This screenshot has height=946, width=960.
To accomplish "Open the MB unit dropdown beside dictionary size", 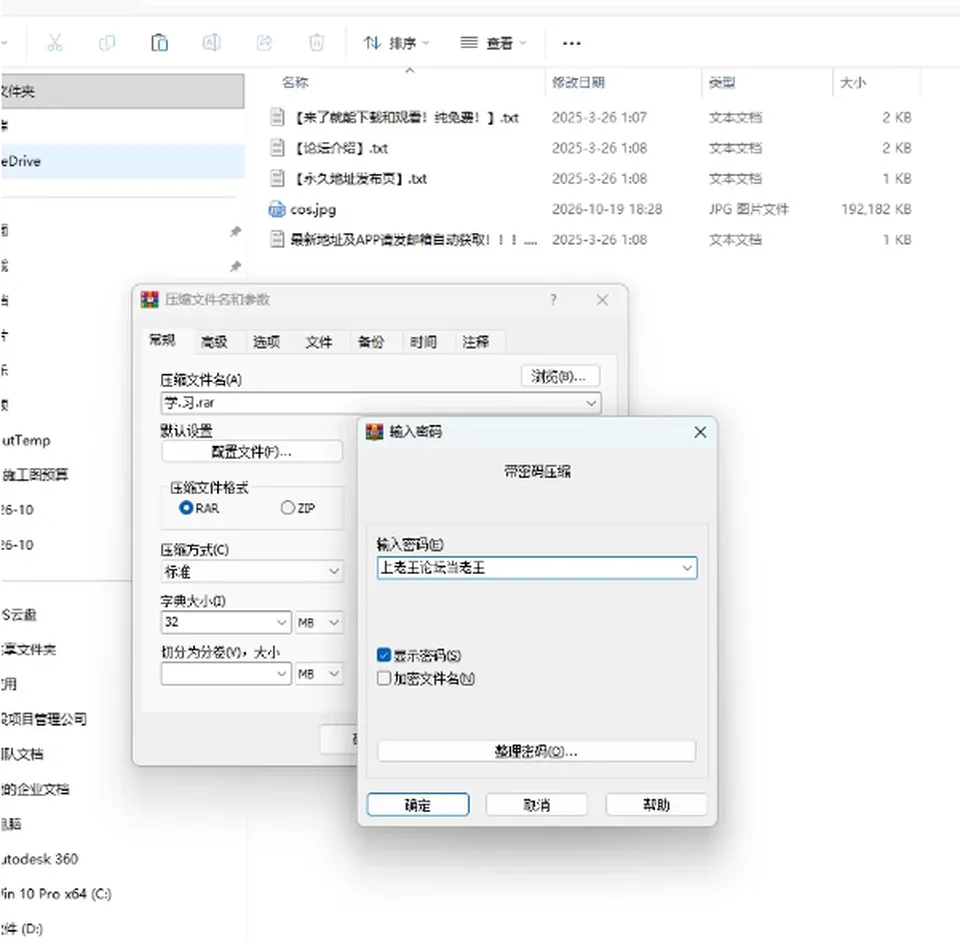I will coord(318,622).
